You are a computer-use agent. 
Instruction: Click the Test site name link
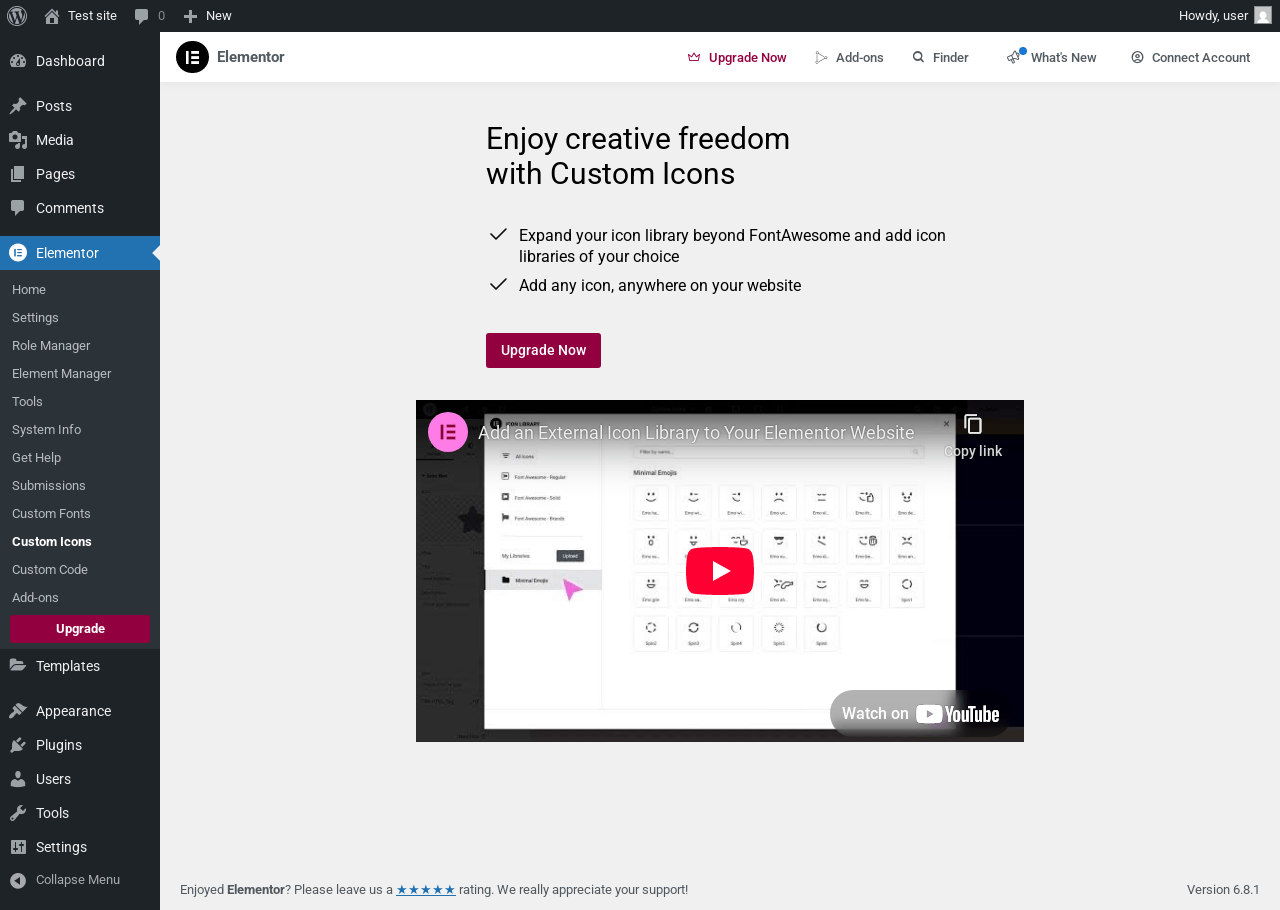(x=92, y=16)
